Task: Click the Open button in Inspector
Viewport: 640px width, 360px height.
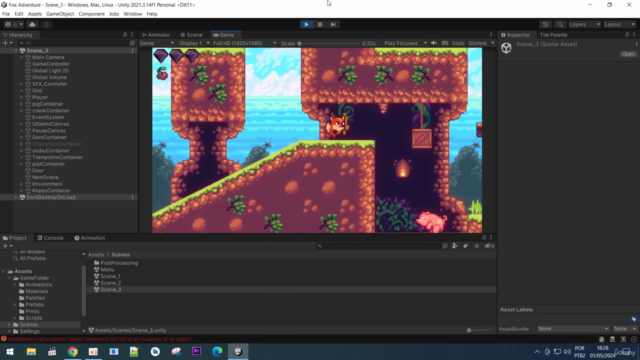Action: click(628, 54)
